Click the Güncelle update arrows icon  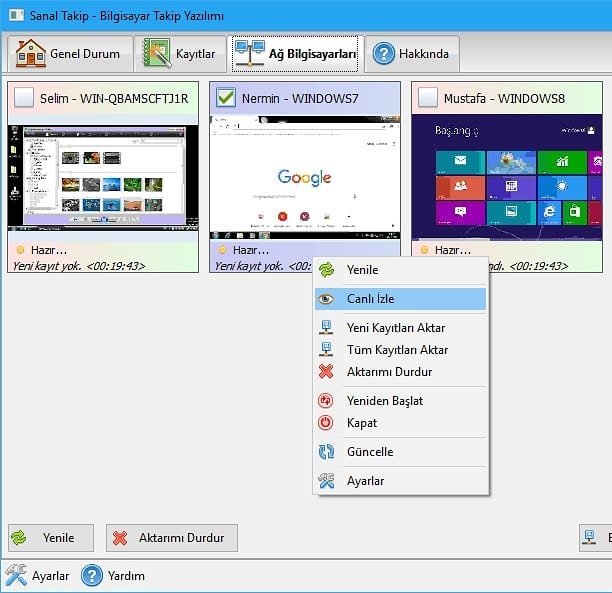pos(326,452)
